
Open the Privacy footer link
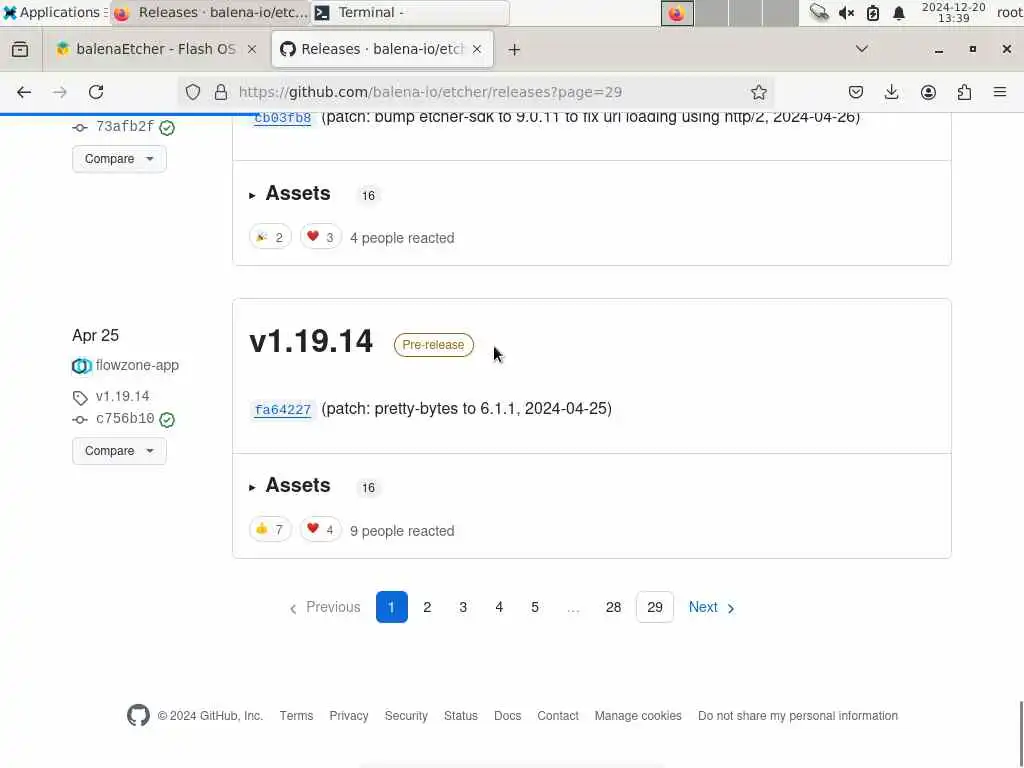[x=349, y=716]
